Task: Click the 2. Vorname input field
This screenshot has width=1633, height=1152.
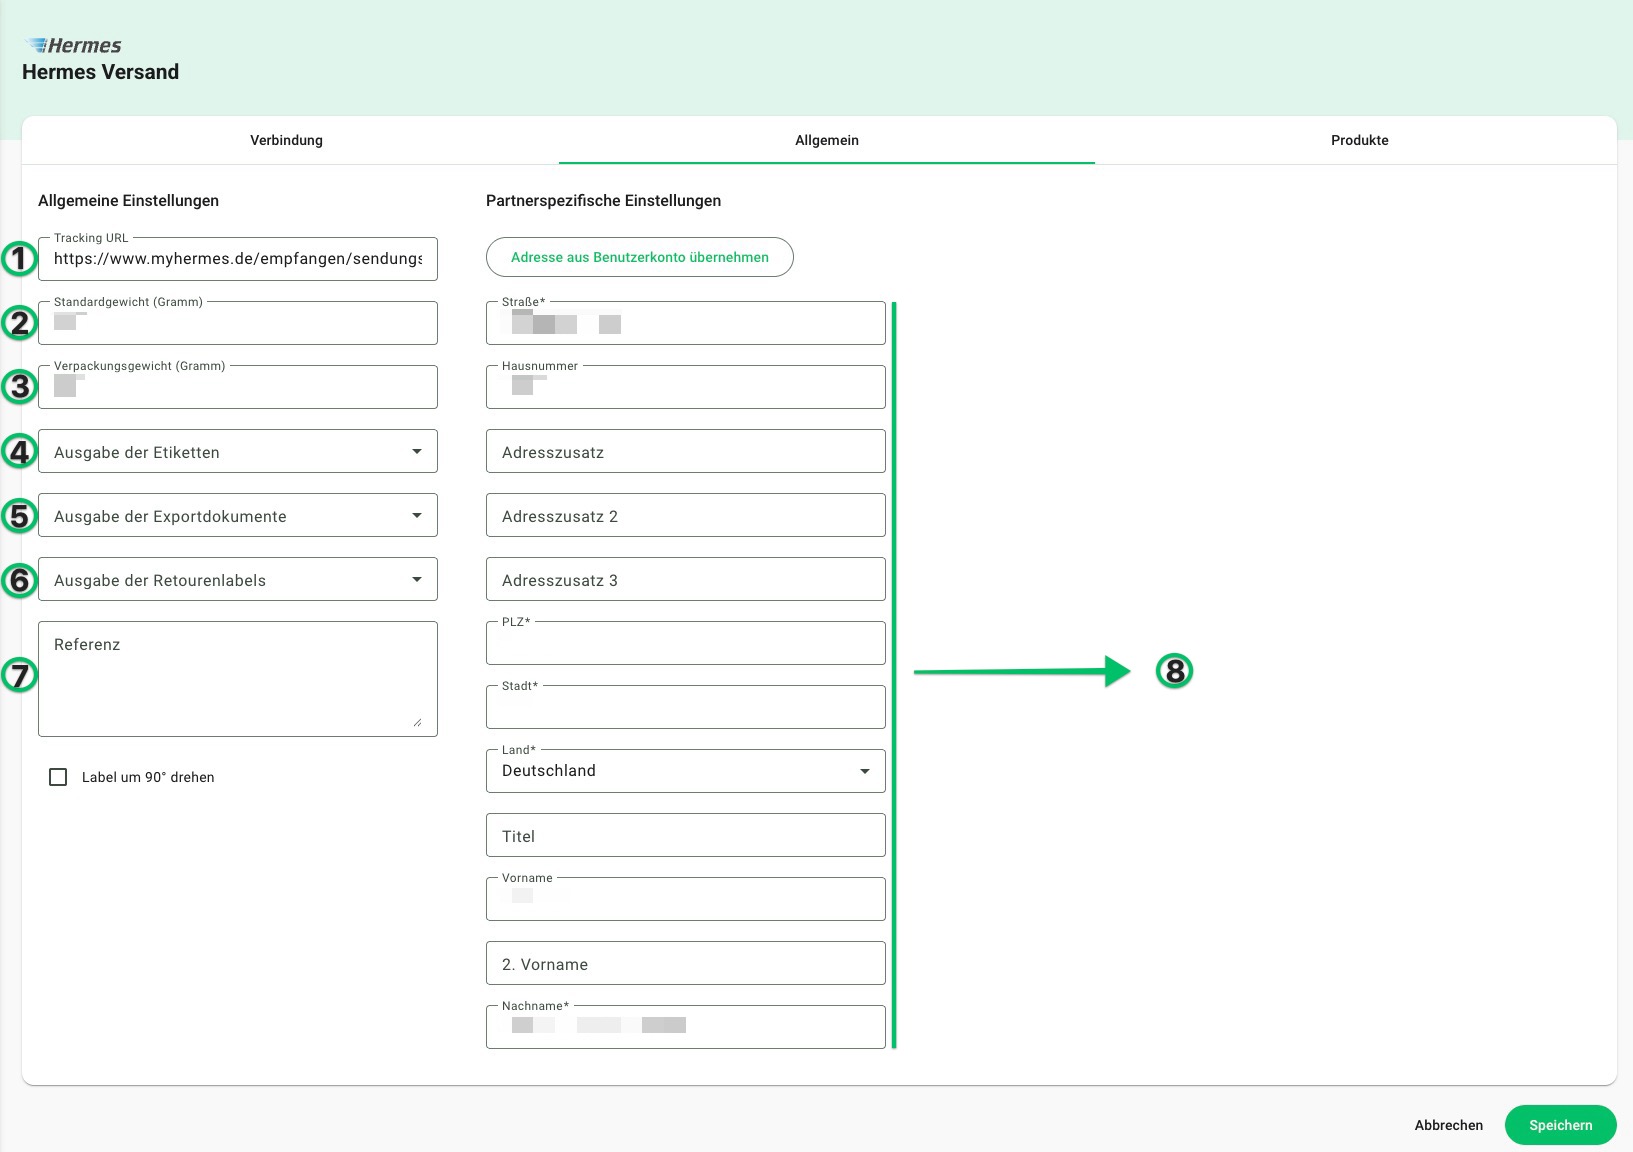Action: (x=686, y=963)
